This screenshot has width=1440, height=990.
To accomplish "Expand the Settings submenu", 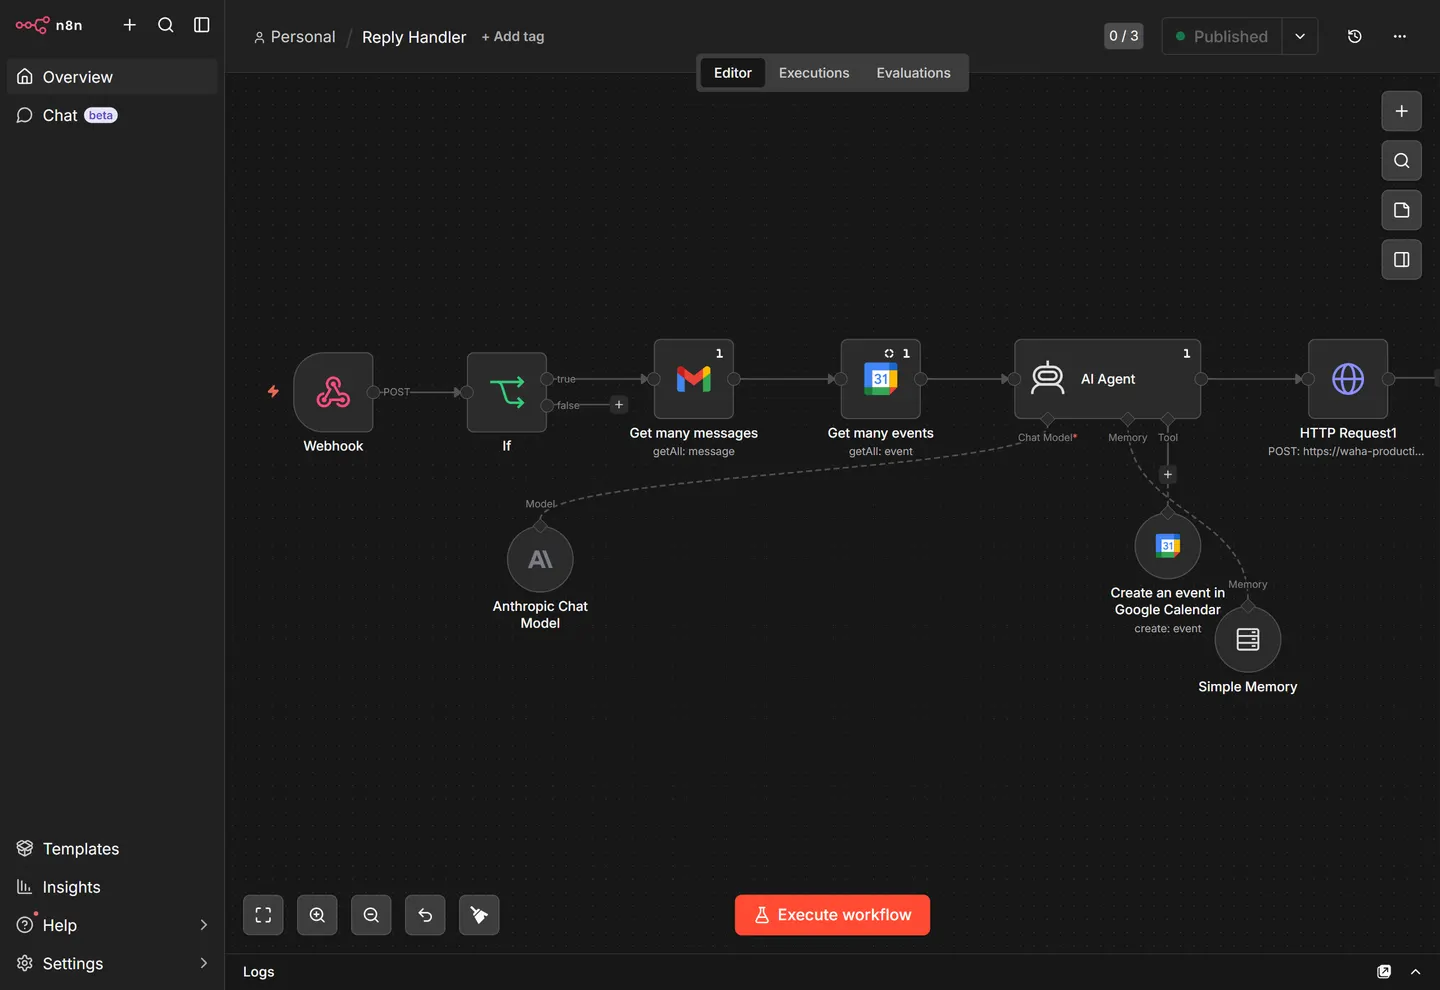I will pos(204,963).
